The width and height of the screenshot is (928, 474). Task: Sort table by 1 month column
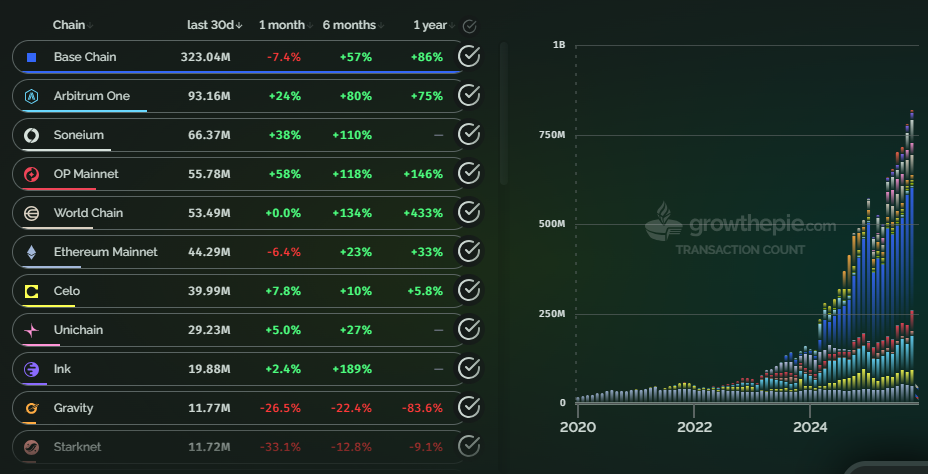pyautogui.click(x=283, y=25)
